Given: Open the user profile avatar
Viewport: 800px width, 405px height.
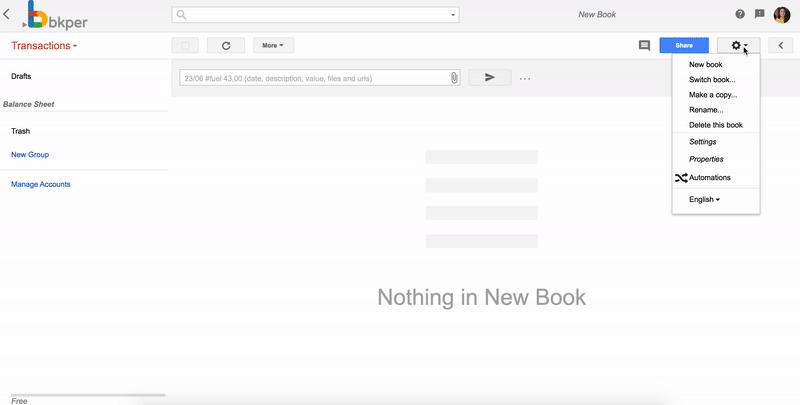Looking at the screenshot, I should tap(782, 15).
